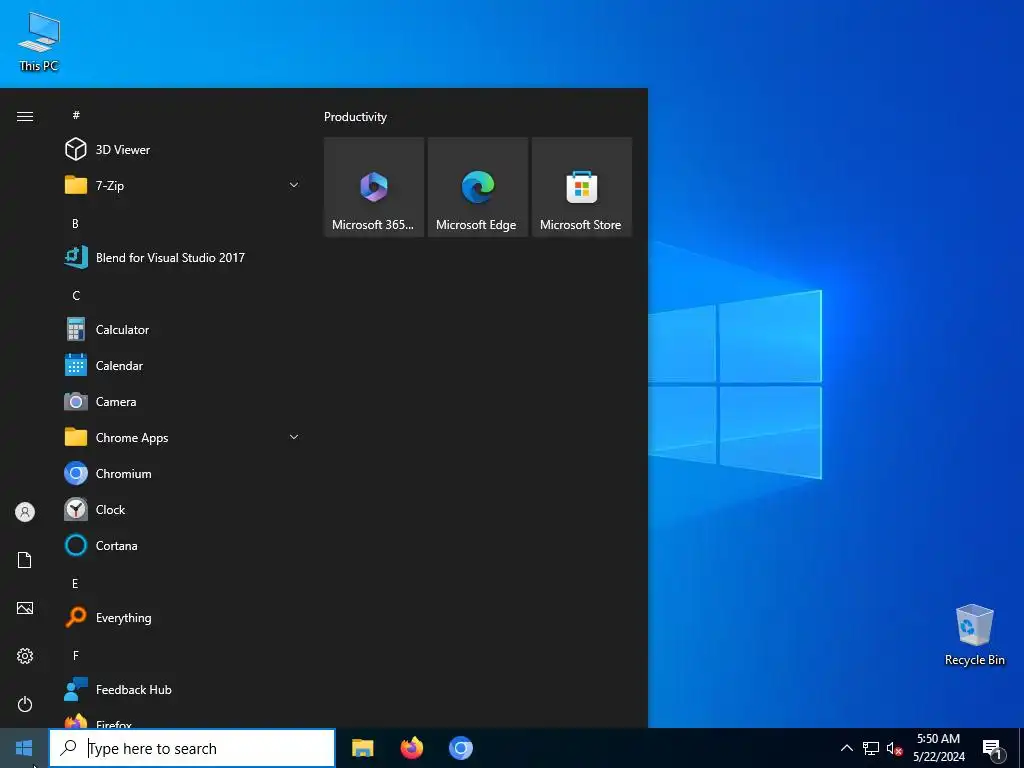Click the Start button
The width and height of the screenshot is (1024, 768).
click(24, 748)
